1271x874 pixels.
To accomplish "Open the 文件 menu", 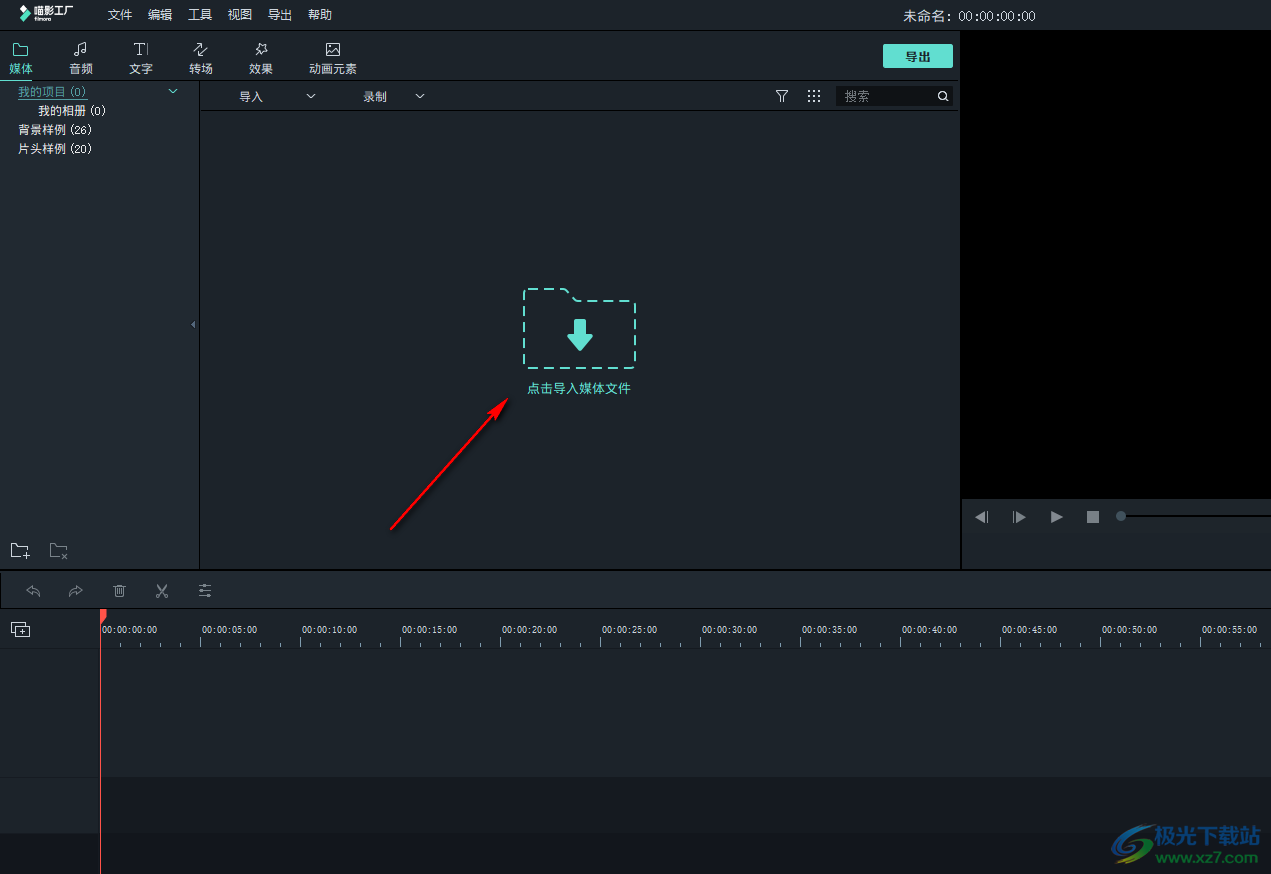I will [x=120, y=15].
